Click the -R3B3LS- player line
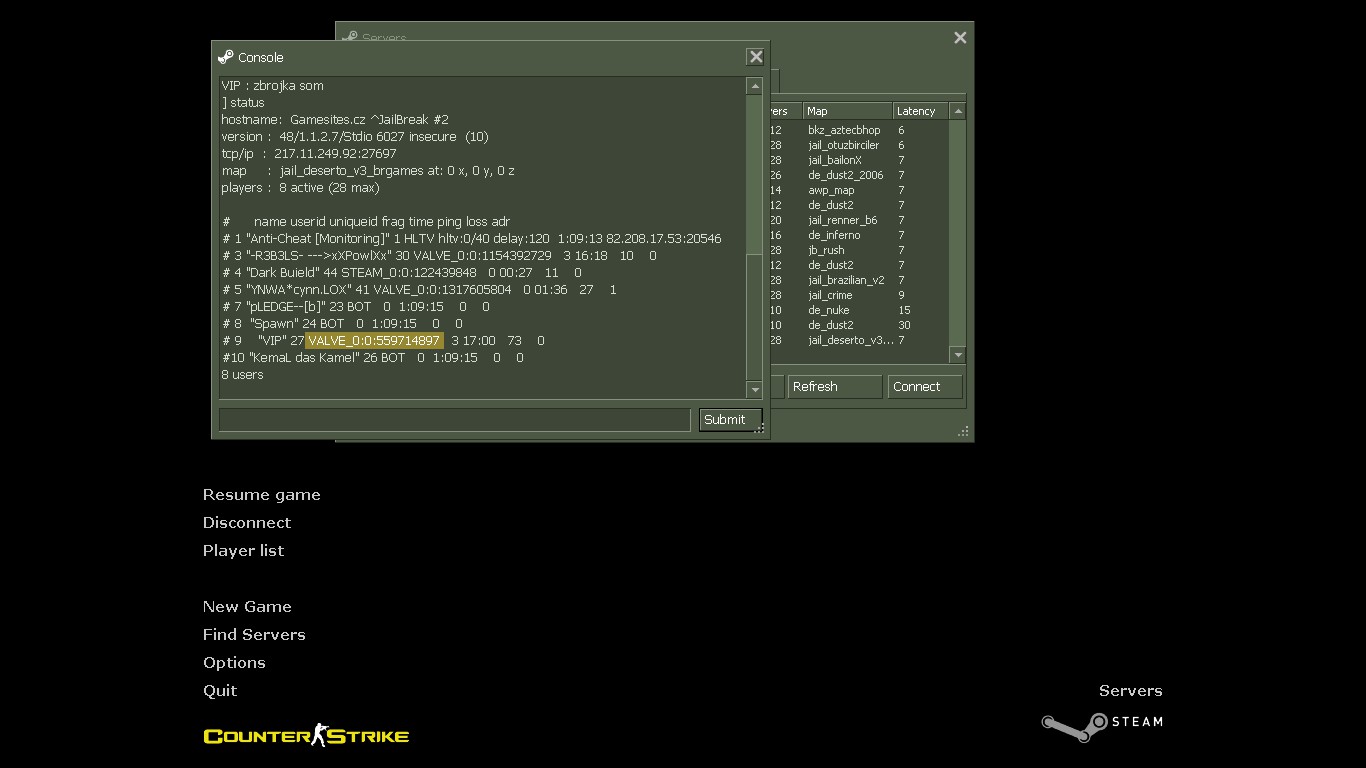Screen dimensions: 1366x768 click(440, 256)
